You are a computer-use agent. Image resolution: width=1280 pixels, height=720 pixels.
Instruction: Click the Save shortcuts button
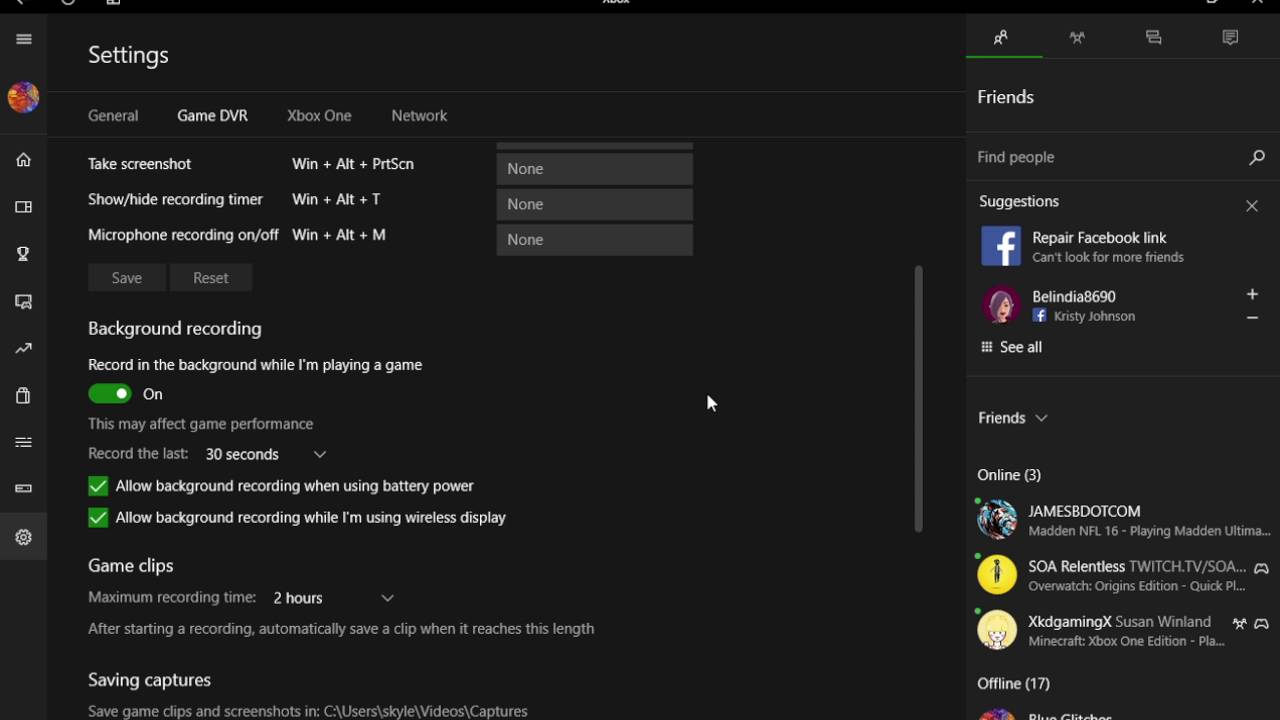click(127, 278)
